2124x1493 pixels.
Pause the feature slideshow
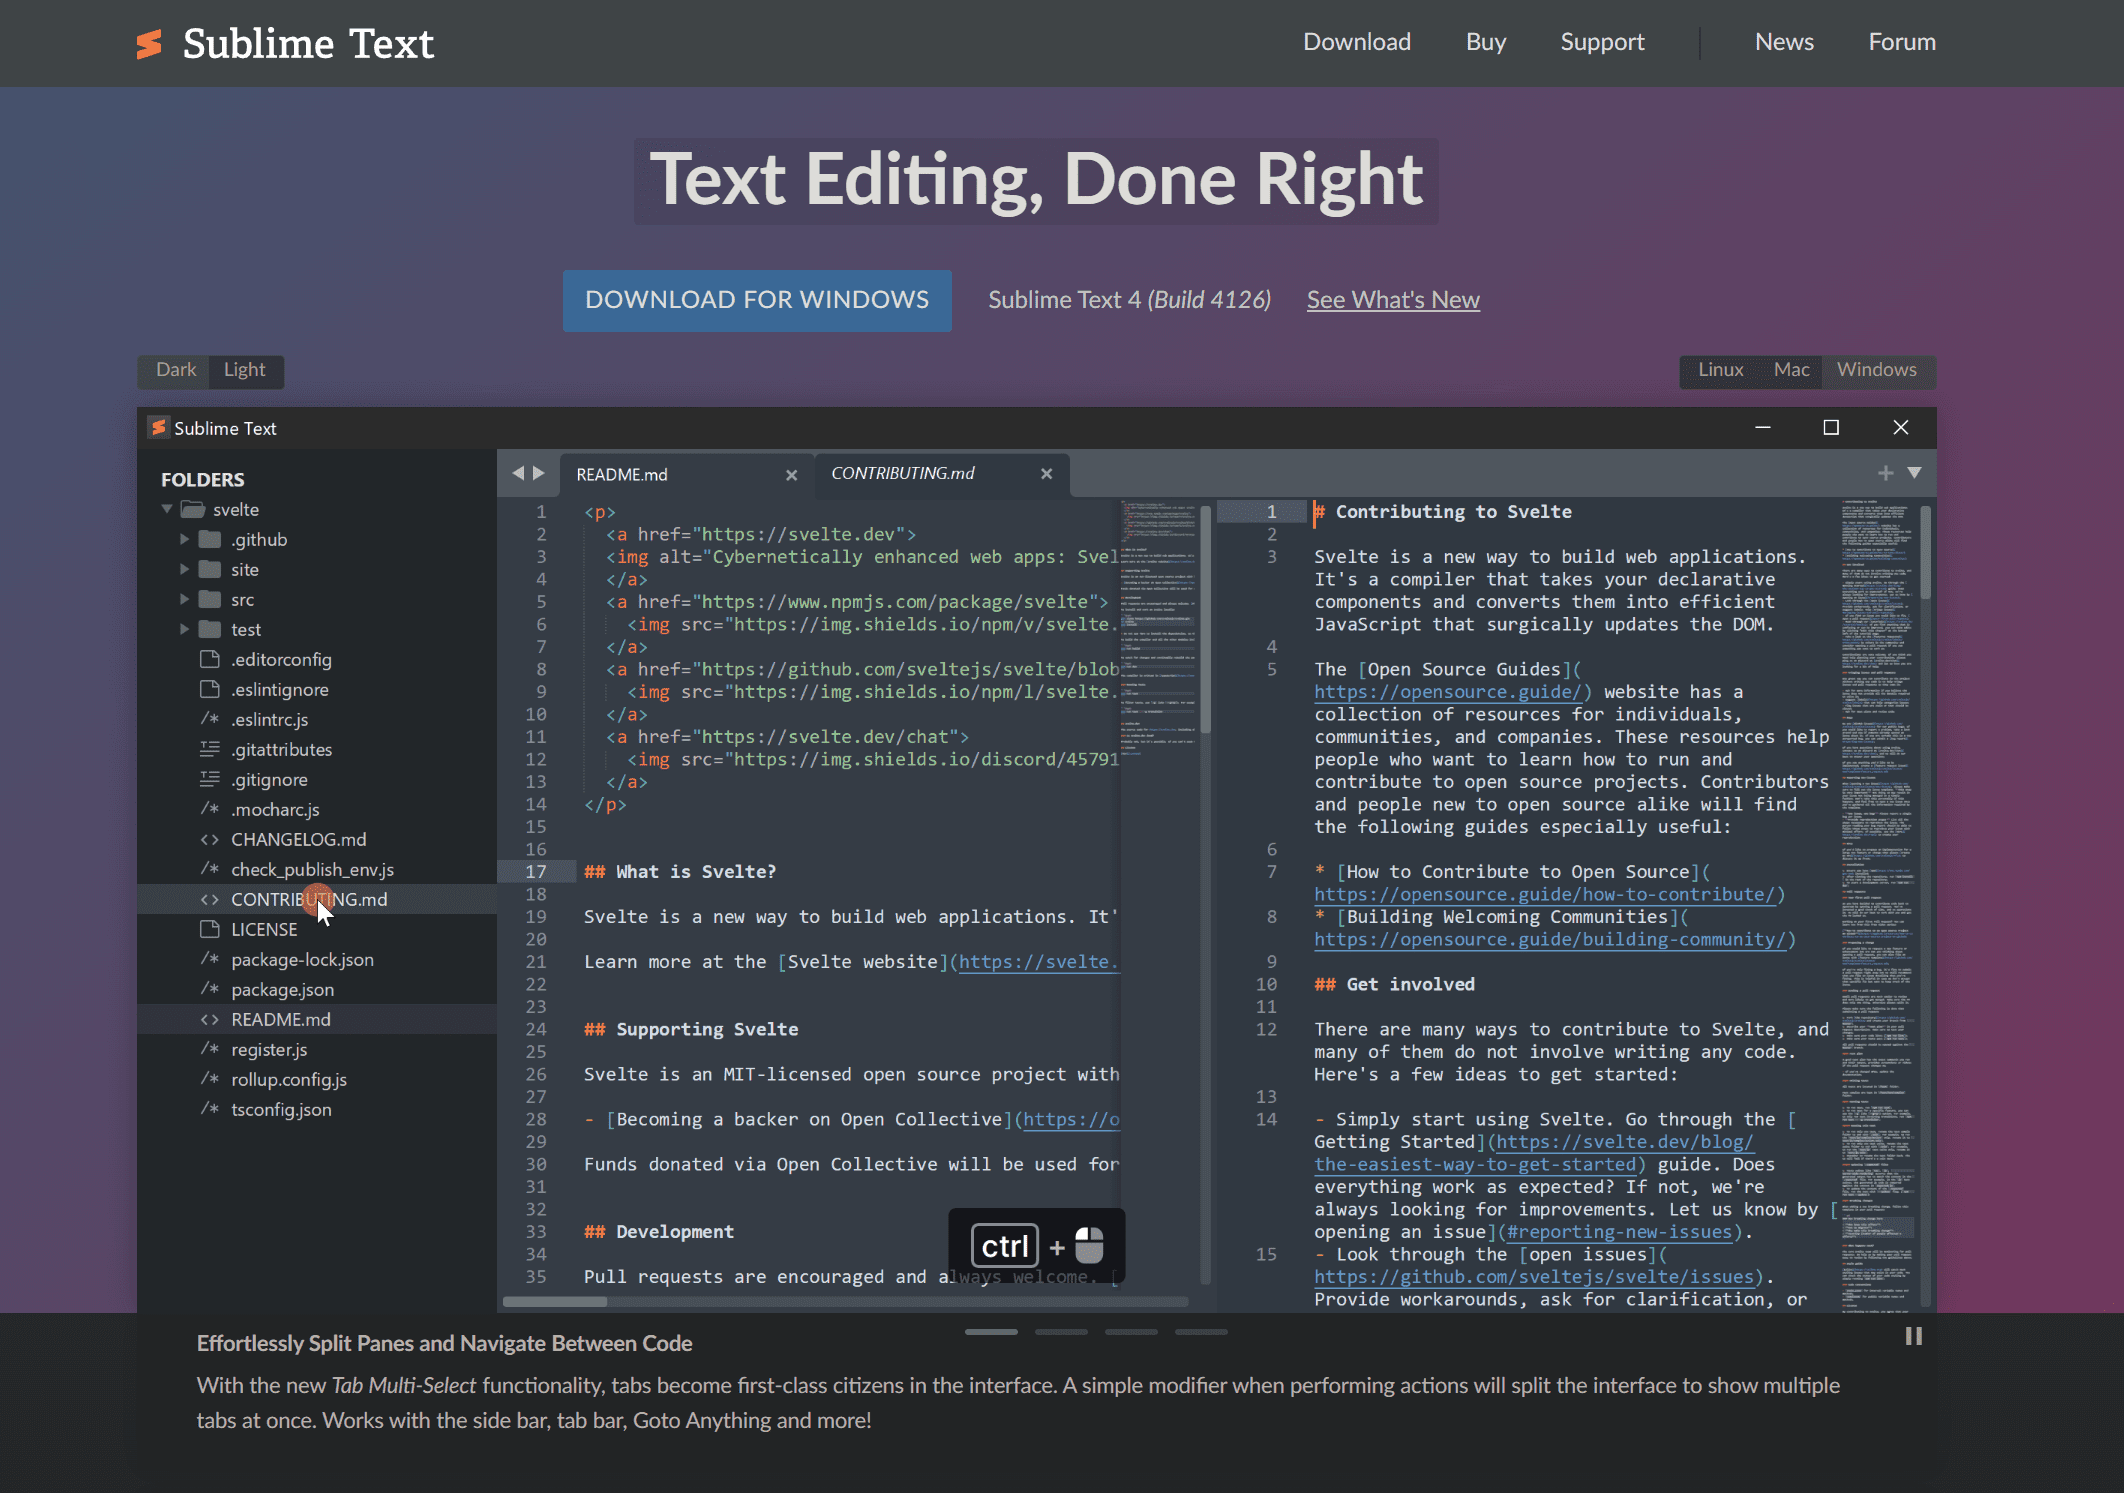tap(1913, 1336)
